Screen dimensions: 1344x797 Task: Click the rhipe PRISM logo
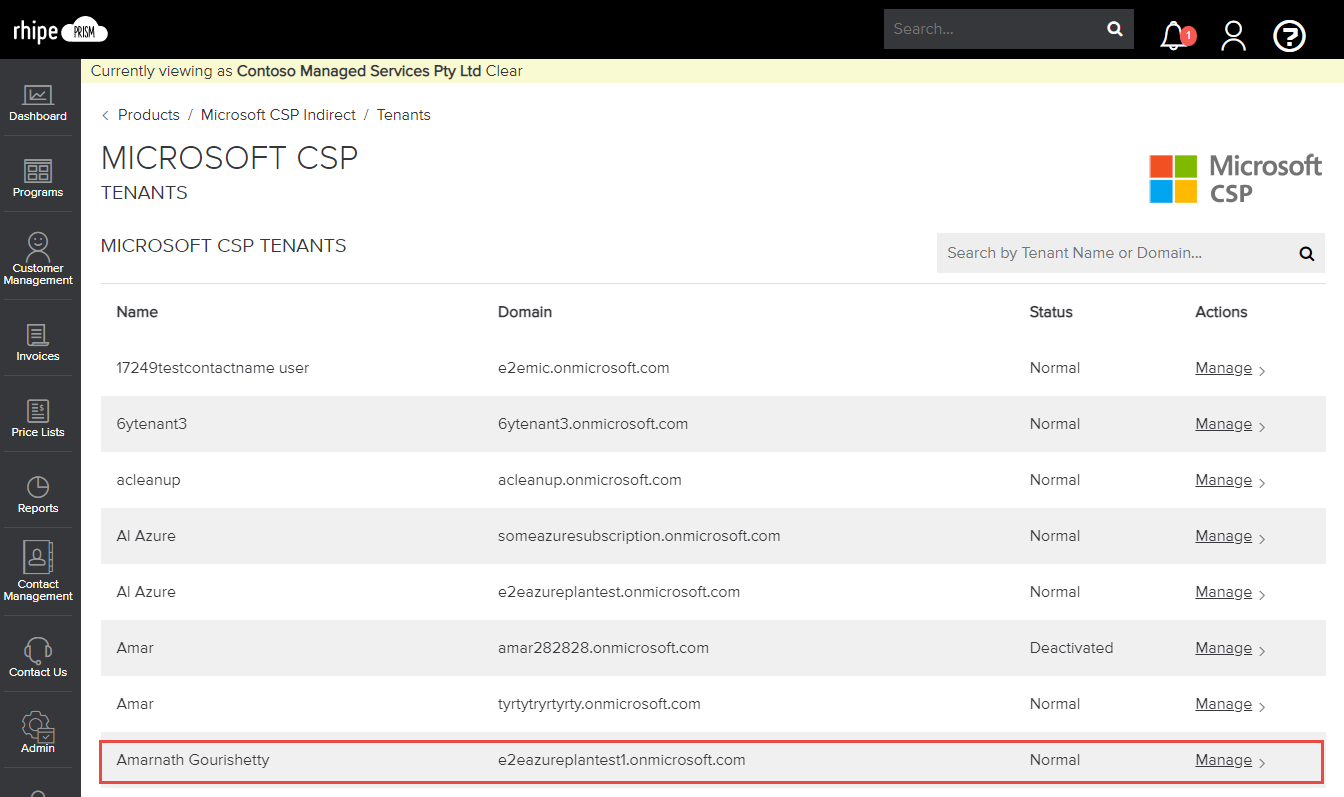pos(60,29)
